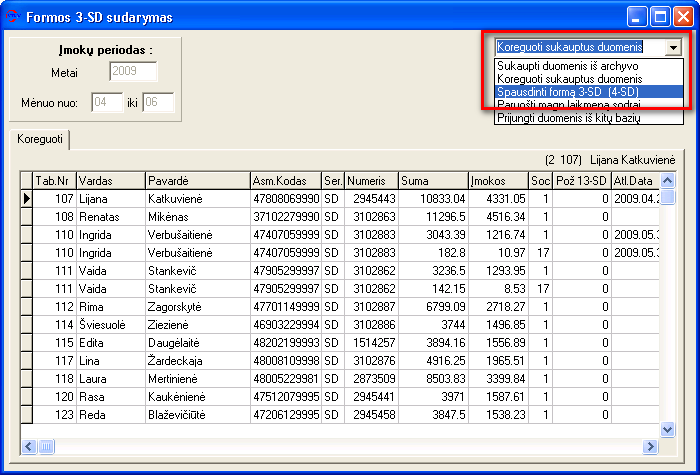The width and height of the screenshot is (700, 475).
Task: Click the surname cell 'Daugėlaitė'
Action: (x=198, y=343)
